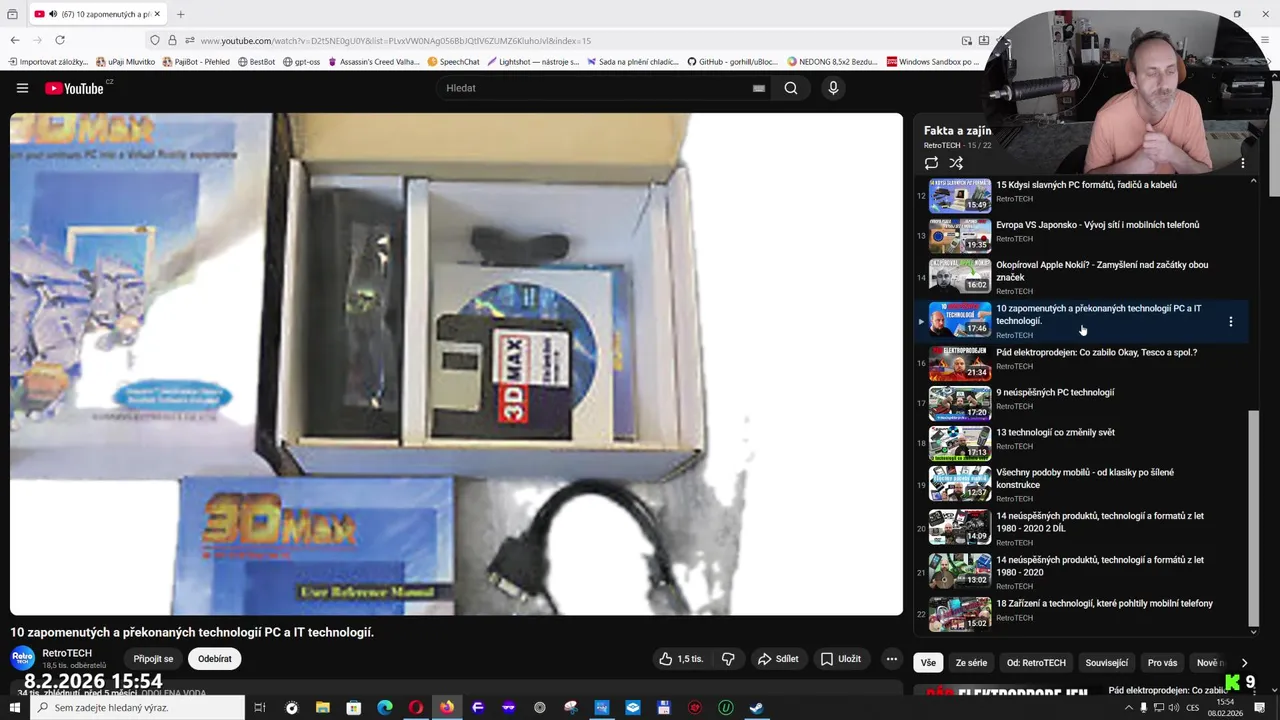Save the video with Uložit
The image size is (1280, 720).
(x=841, y=659)
